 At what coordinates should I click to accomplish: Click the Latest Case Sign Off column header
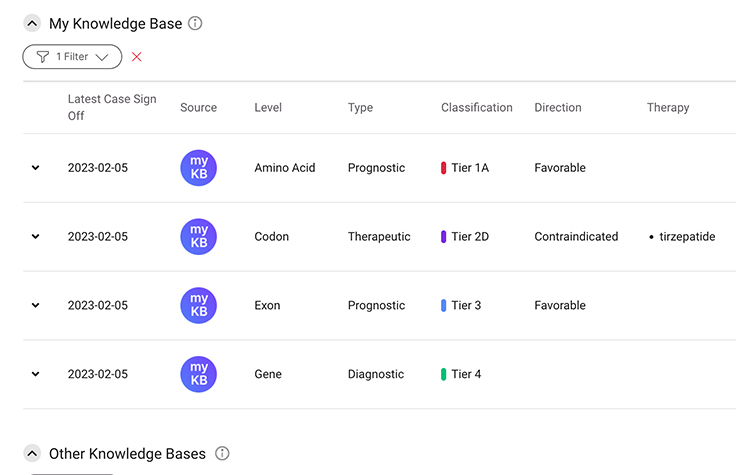(112, 107)
